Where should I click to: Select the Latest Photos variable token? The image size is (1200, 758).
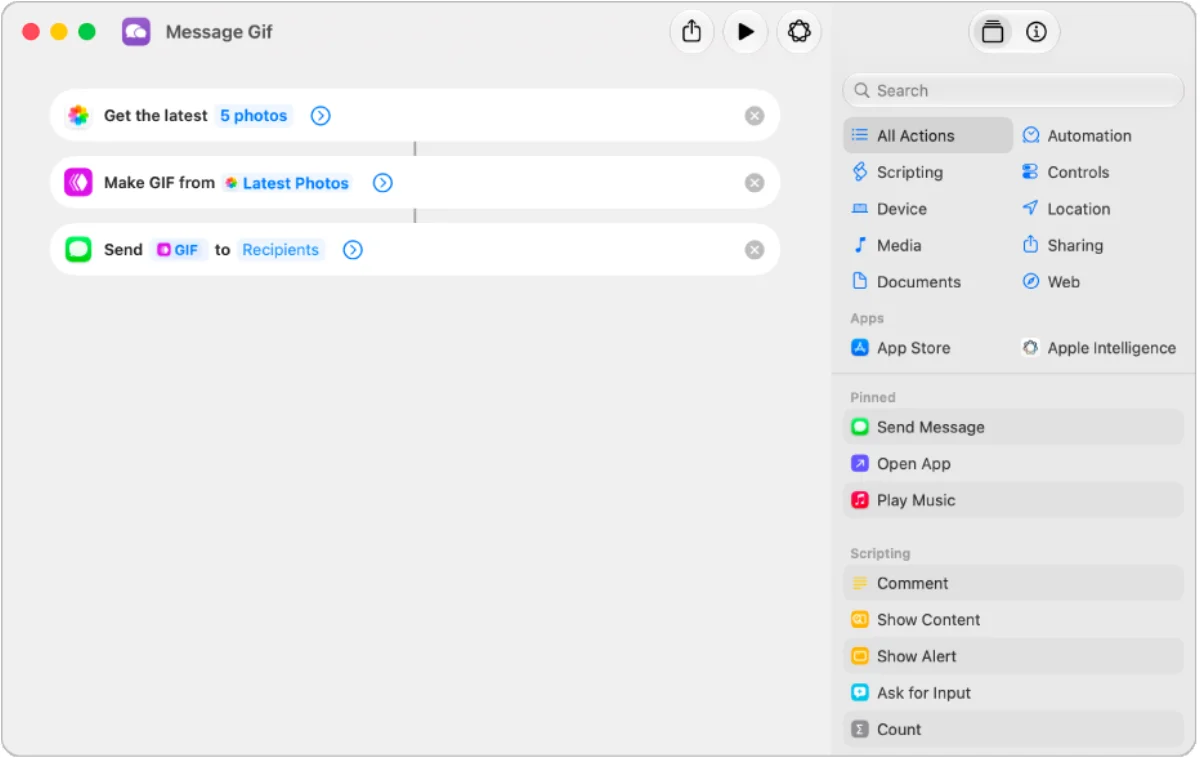(287, 183)
